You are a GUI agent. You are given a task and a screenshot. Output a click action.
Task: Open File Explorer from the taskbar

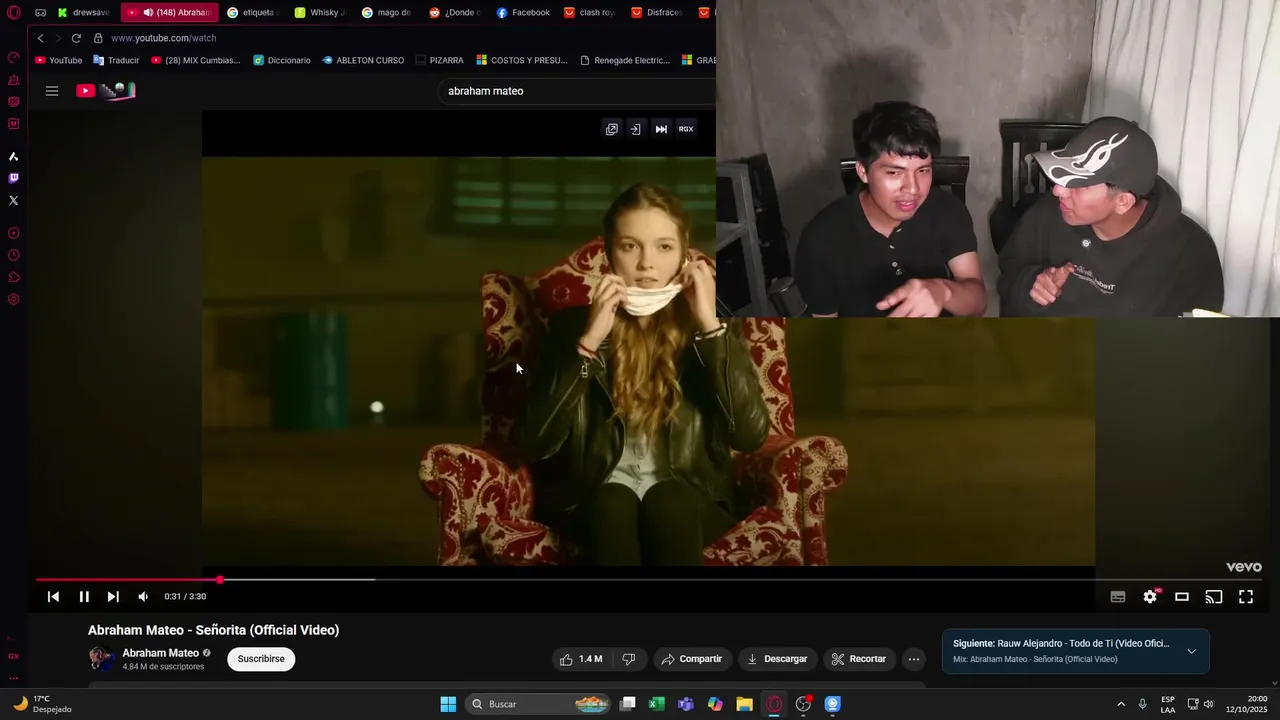744,704
